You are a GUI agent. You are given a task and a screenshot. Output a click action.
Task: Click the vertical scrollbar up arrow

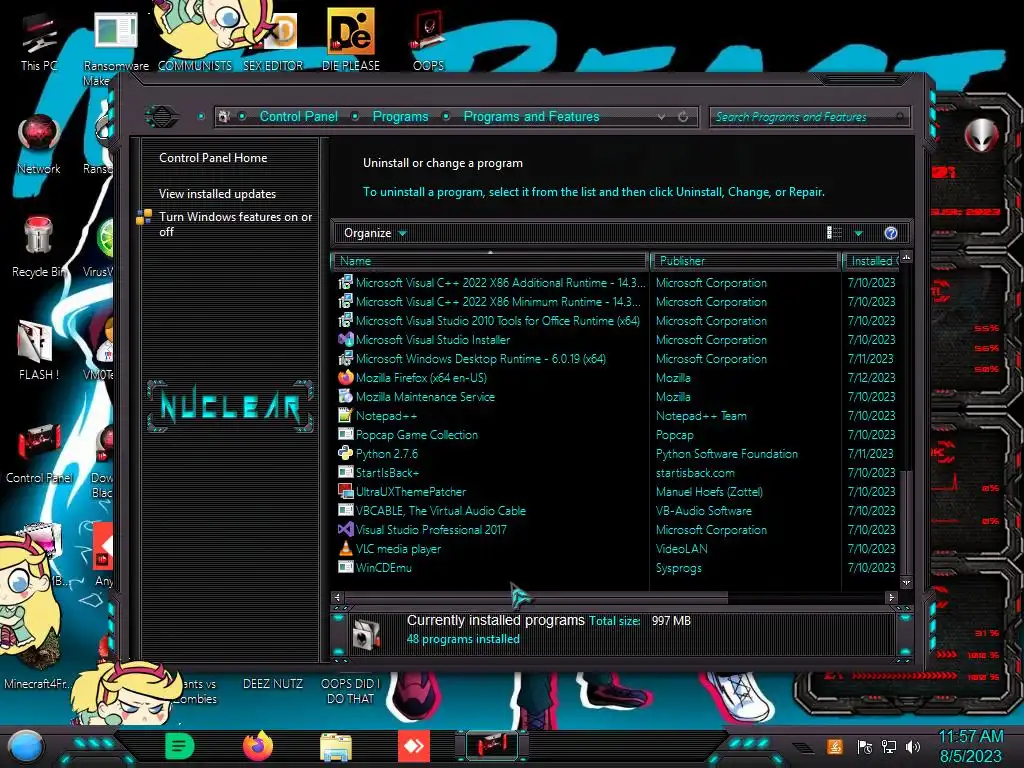tap(906, 258)
